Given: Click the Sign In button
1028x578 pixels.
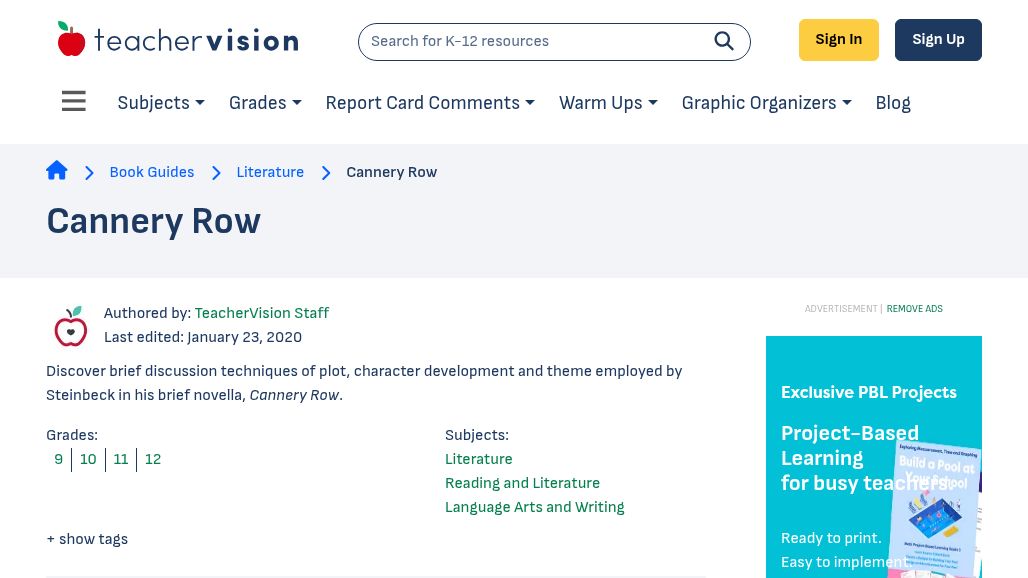Looking at the screenshot, I should (839, 40).
